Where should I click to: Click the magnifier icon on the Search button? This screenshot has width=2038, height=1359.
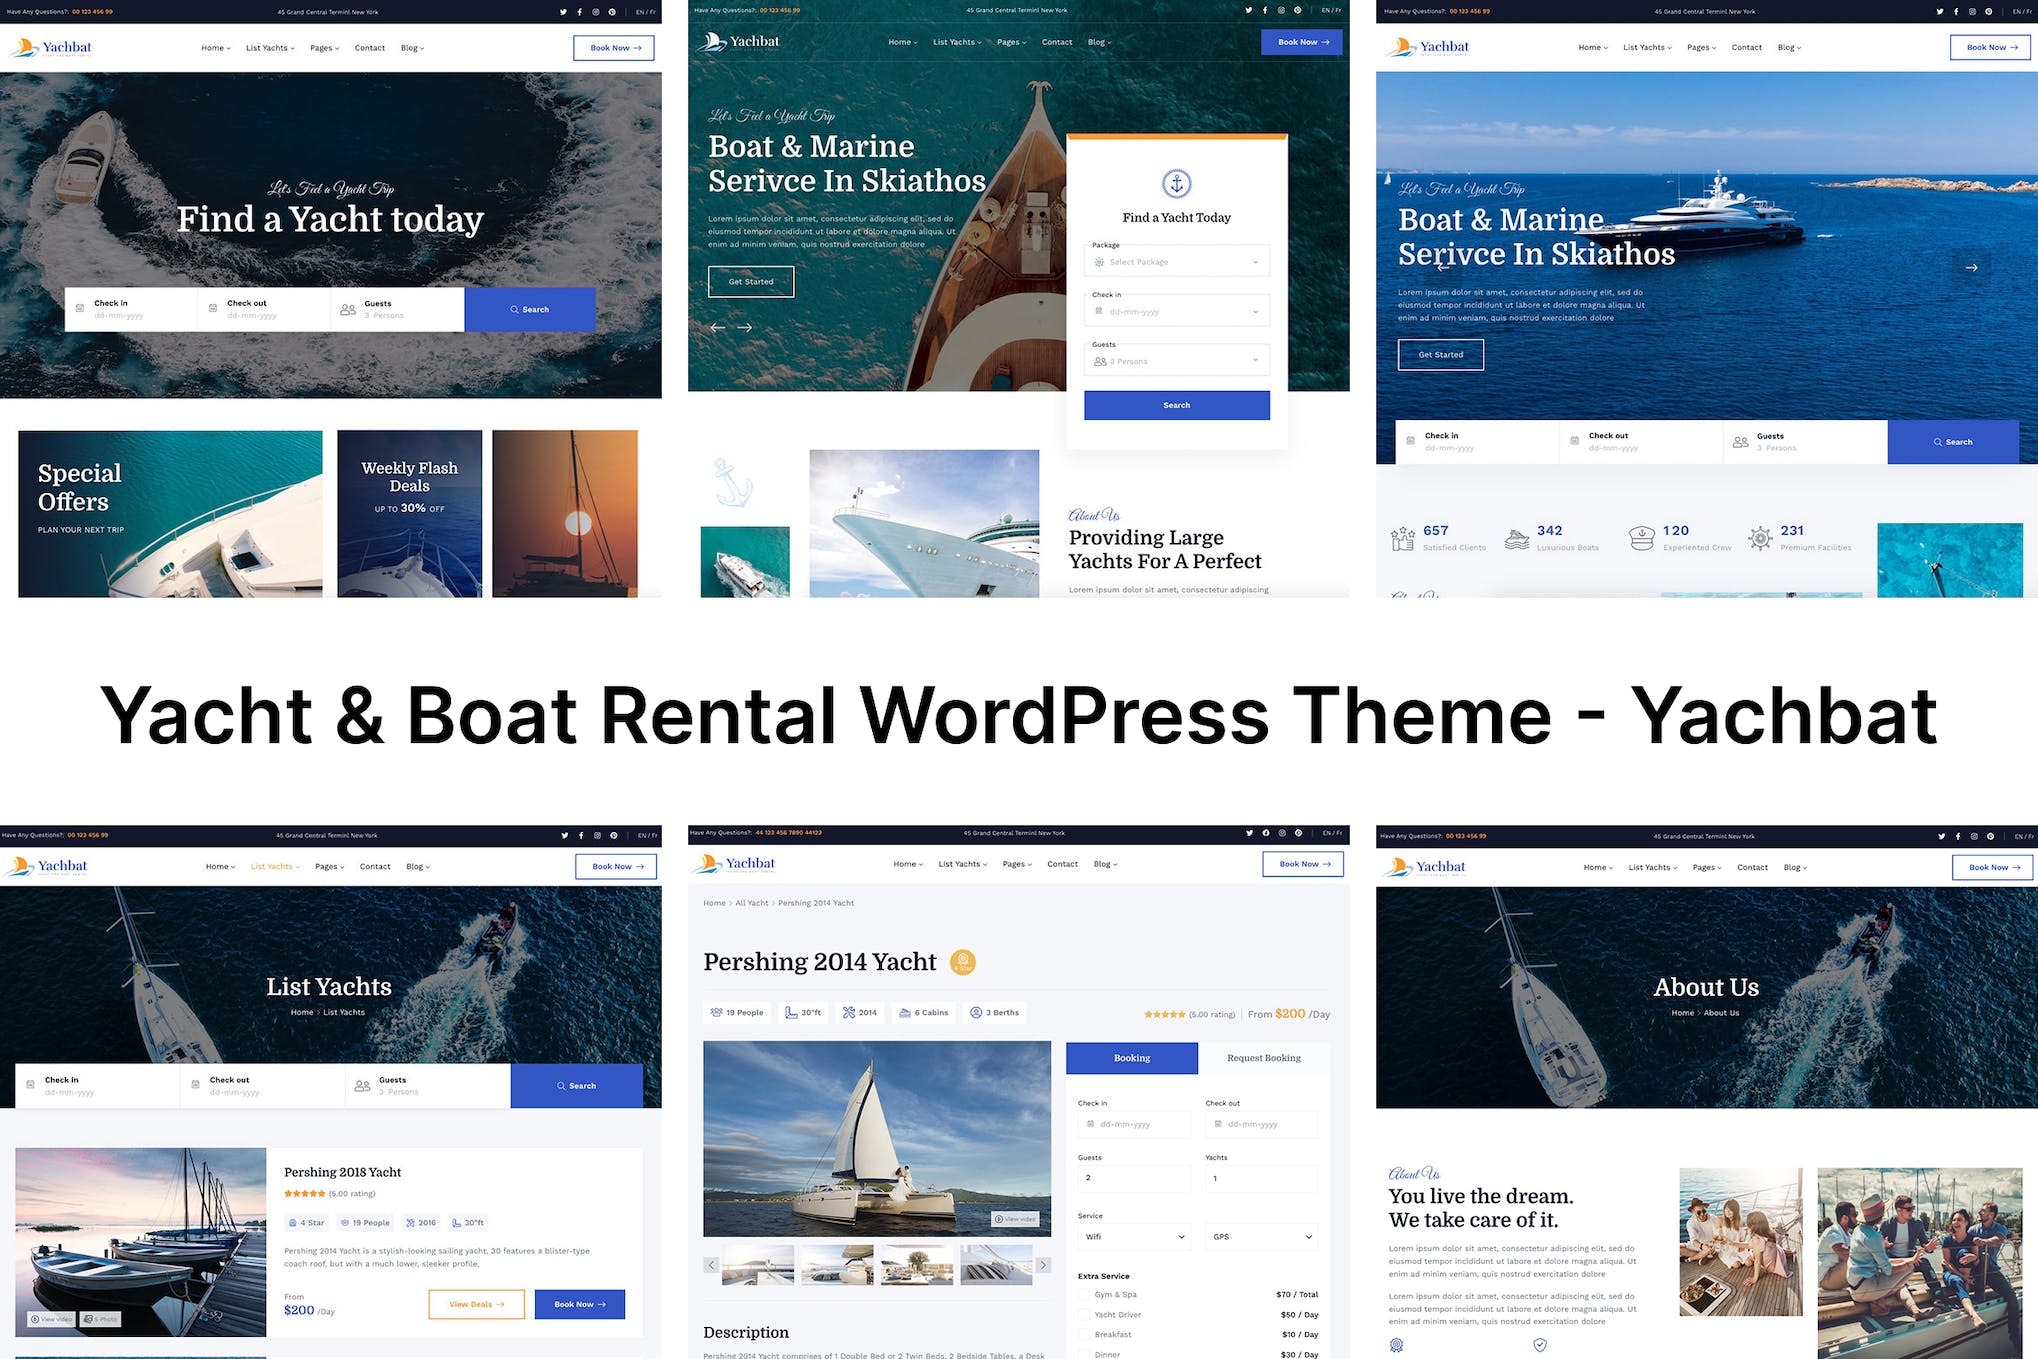pos(515,309)
